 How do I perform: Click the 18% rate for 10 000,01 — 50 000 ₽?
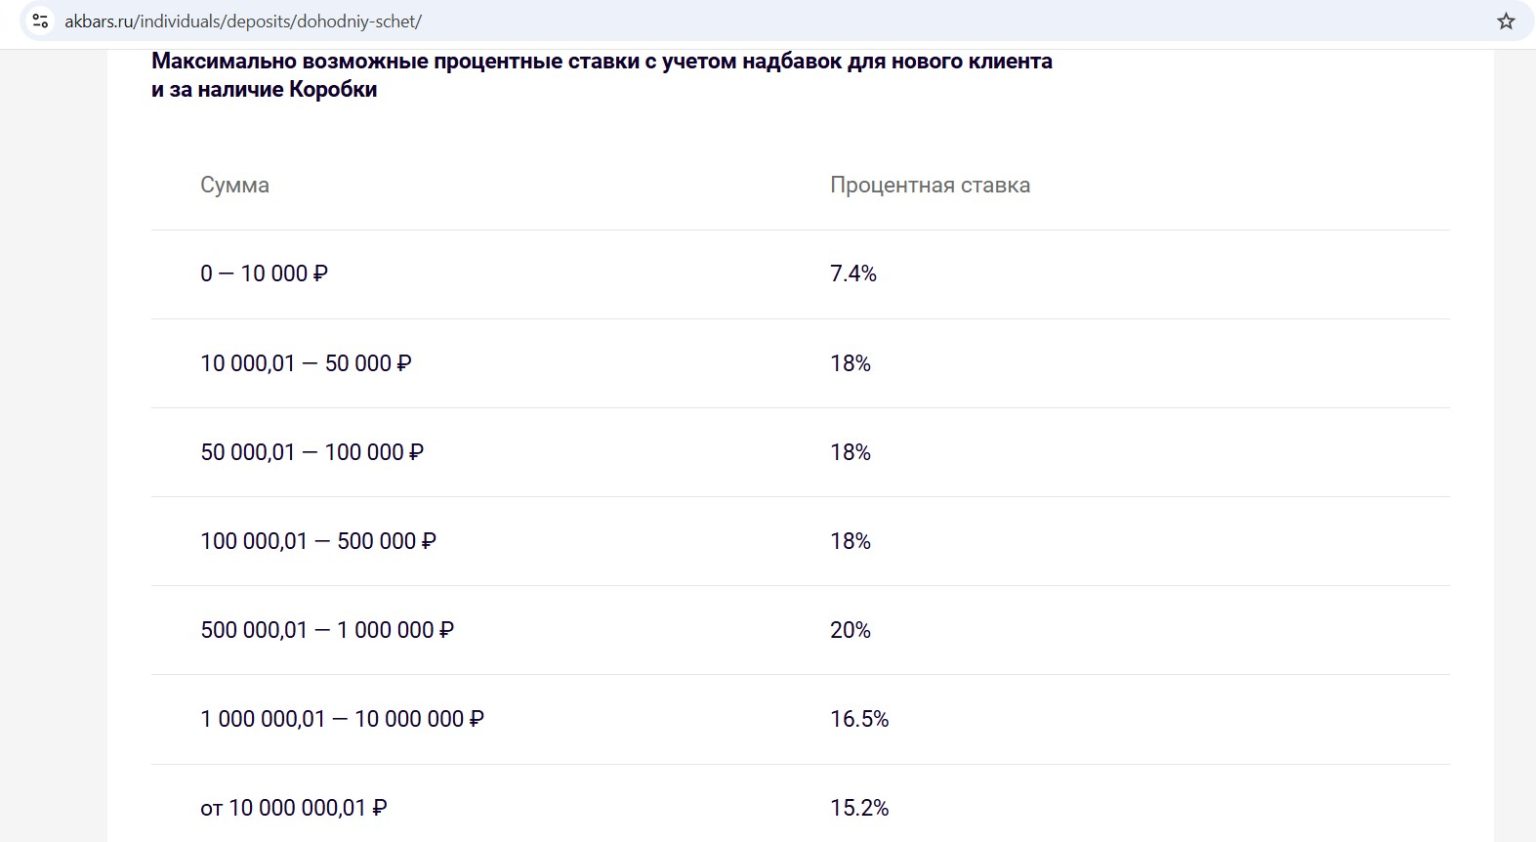850,363
